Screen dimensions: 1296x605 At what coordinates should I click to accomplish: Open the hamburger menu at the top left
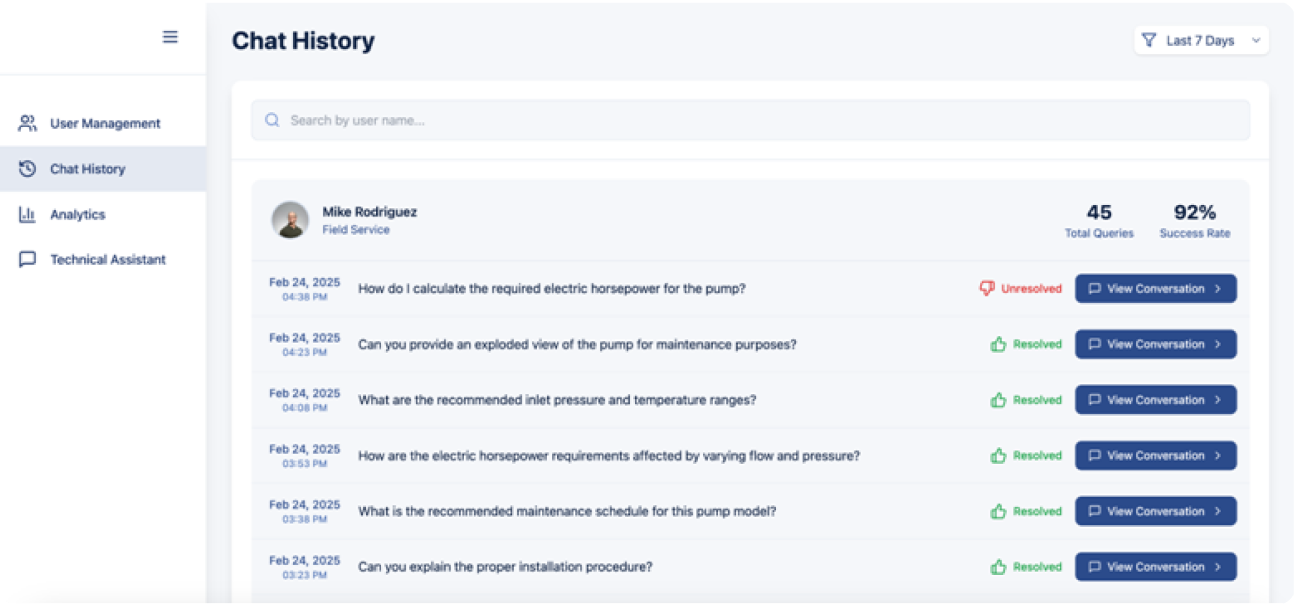pos(169,37)
